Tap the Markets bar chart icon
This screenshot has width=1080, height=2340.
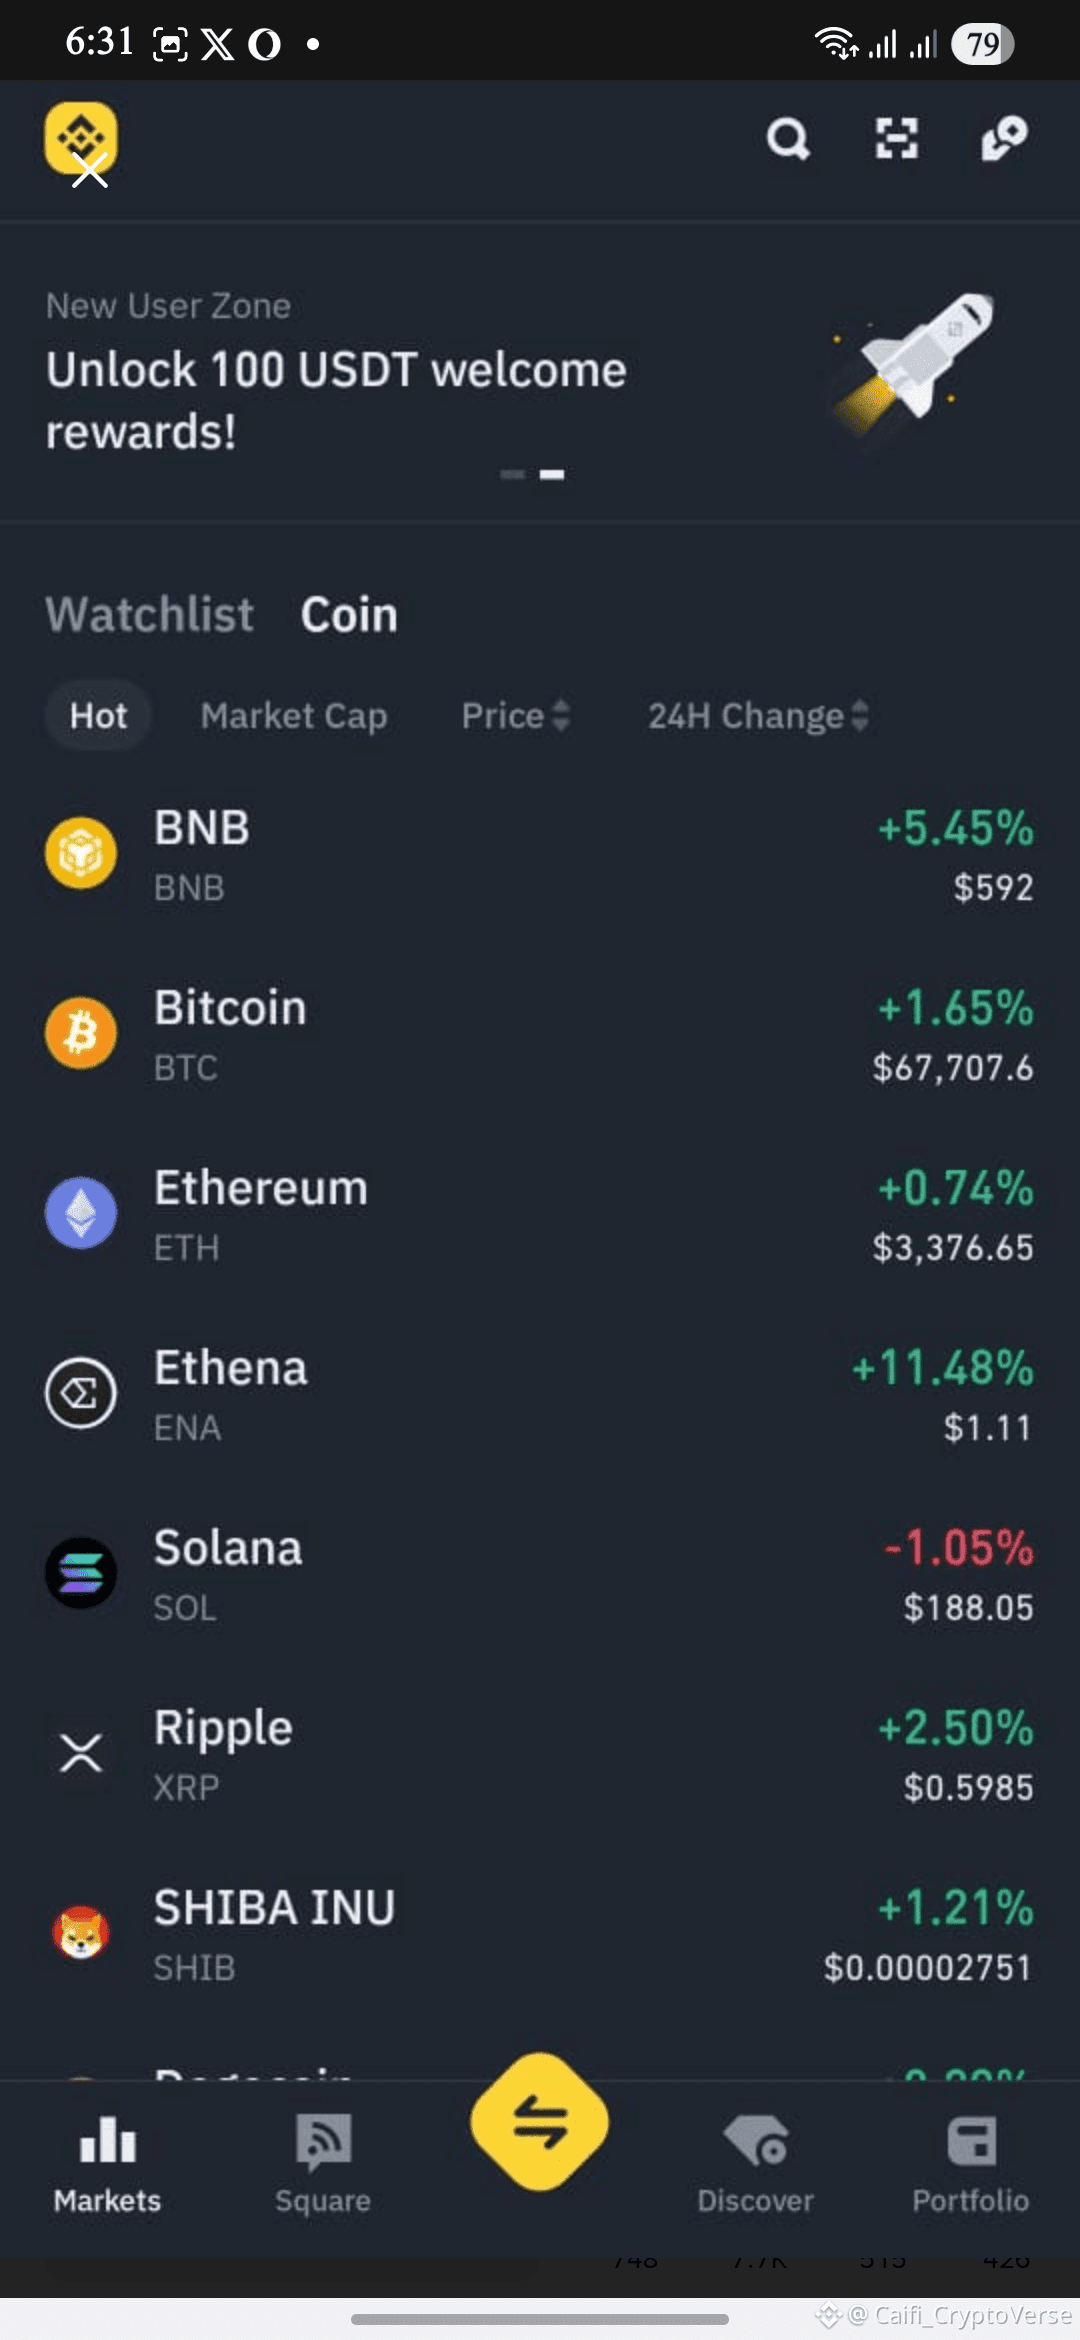click(x=107, y=2142)
